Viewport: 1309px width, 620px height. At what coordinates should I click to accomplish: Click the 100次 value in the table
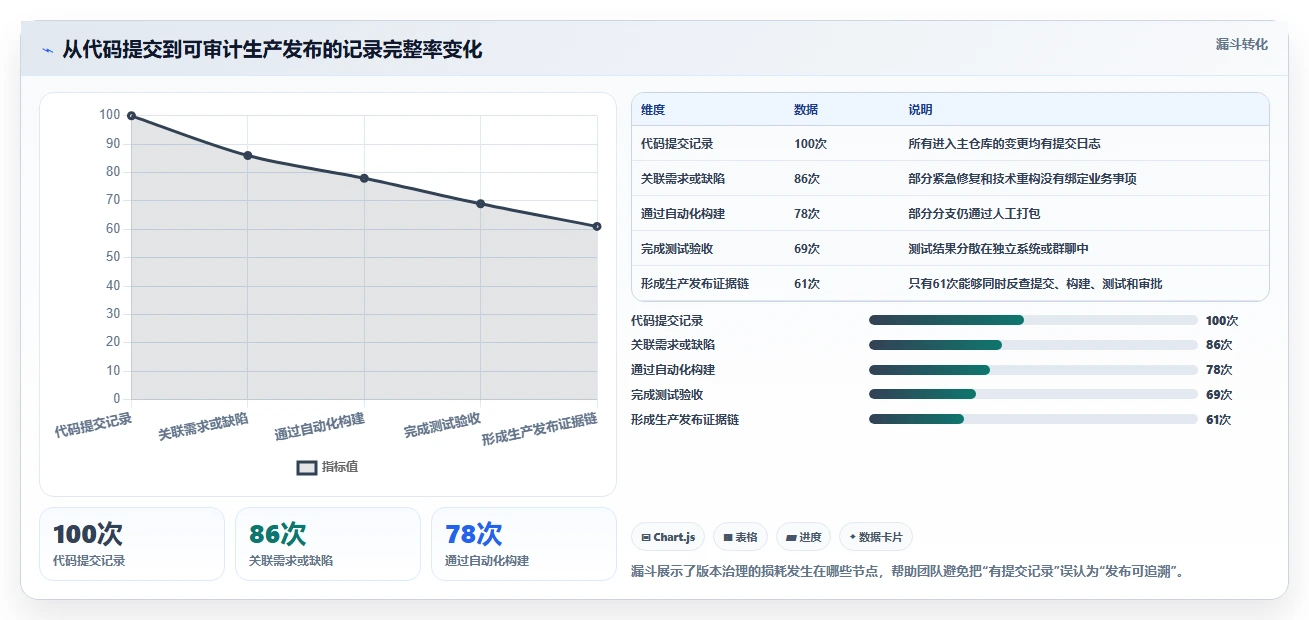tap(810, 144)
